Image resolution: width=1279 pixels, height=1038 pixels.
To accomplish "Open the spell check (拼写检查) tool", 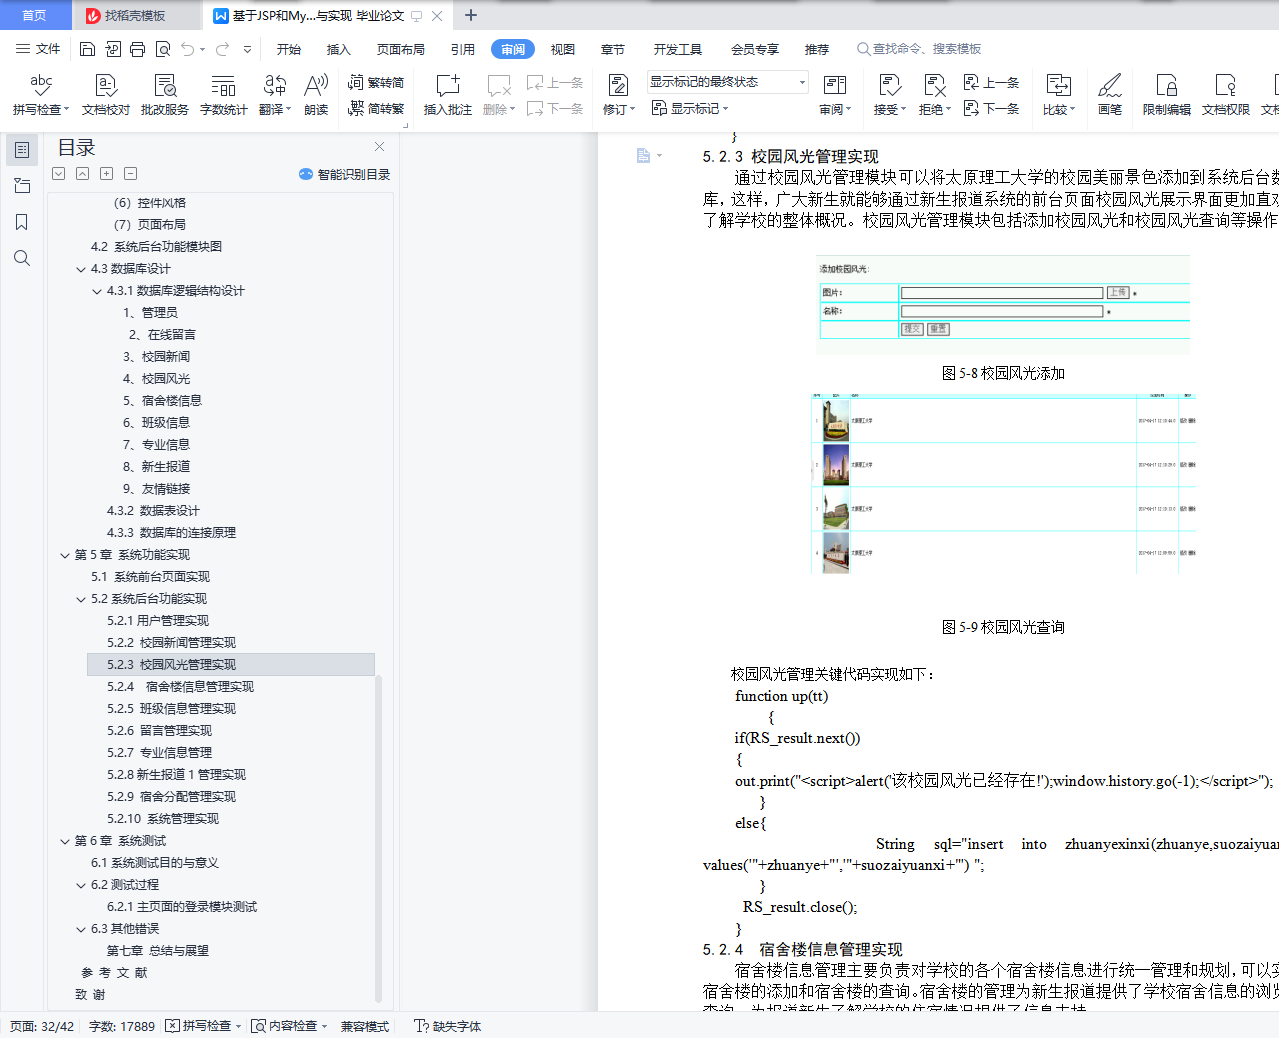I will (41, 95).
